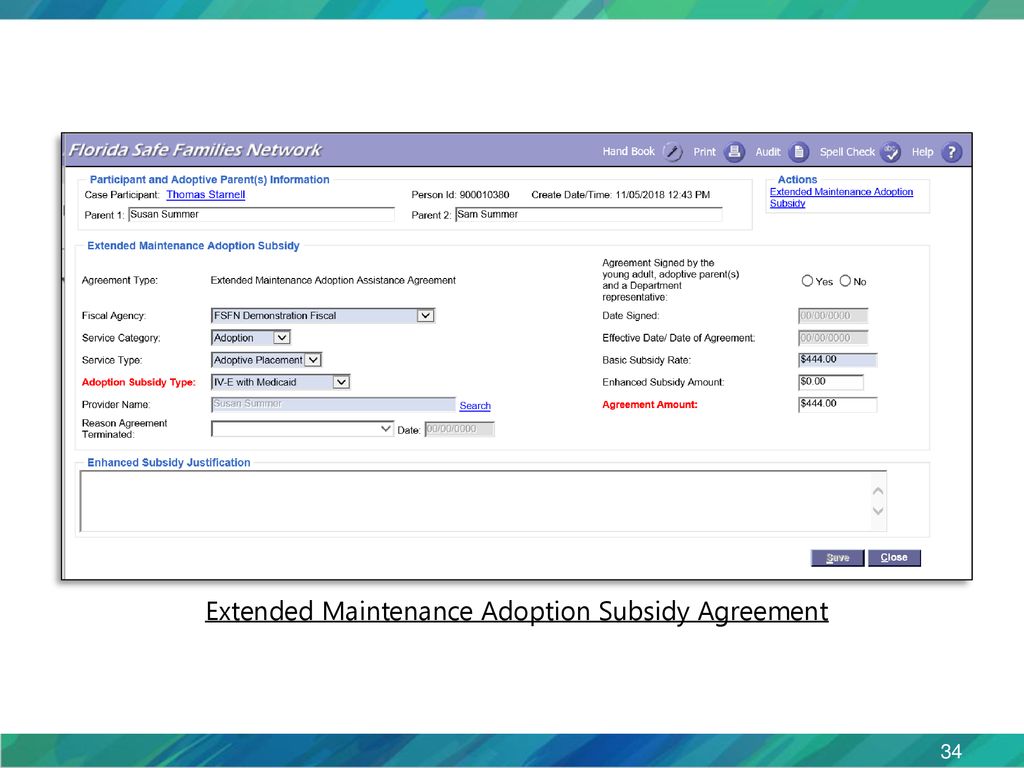Image resolution: width=1024 pixels, height=768 pixels.
Task: Click the Date Signed field
Action: coord(833,315)
